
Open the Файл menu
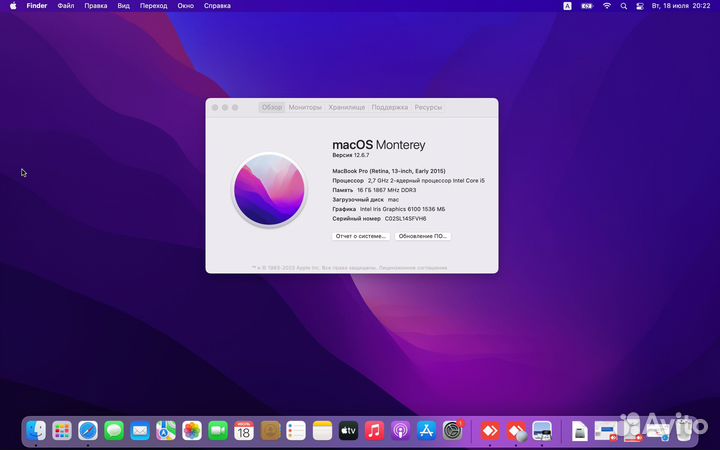[x=66, y=6]
